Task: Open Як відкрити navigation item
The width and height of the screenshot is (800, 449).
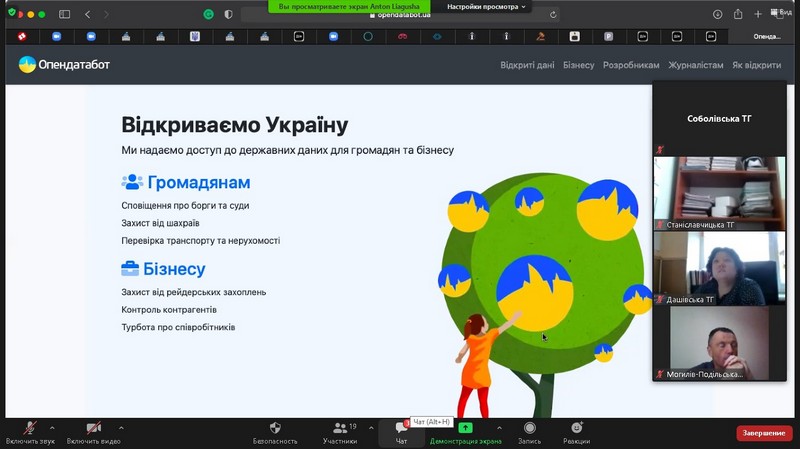Action: [x=757, y=65]
